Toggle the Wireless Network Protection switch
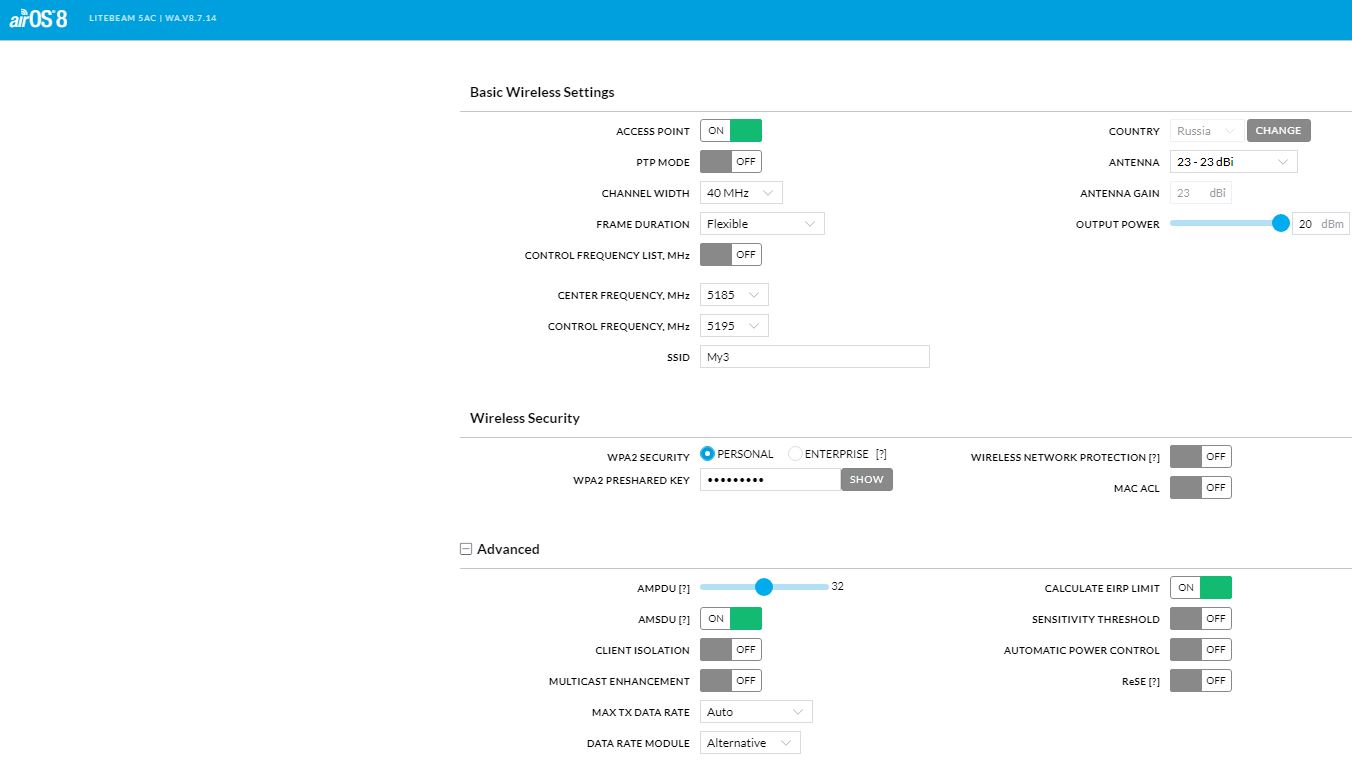 pos(1201,457)
